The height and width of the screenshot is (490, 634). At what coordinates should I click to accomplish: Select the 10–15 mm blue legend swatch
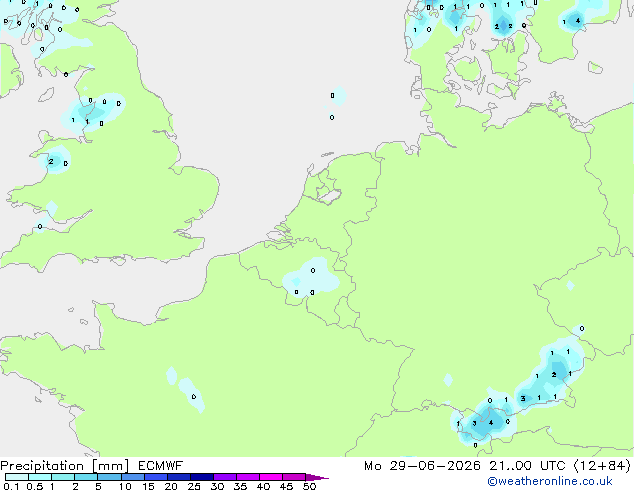132,477
